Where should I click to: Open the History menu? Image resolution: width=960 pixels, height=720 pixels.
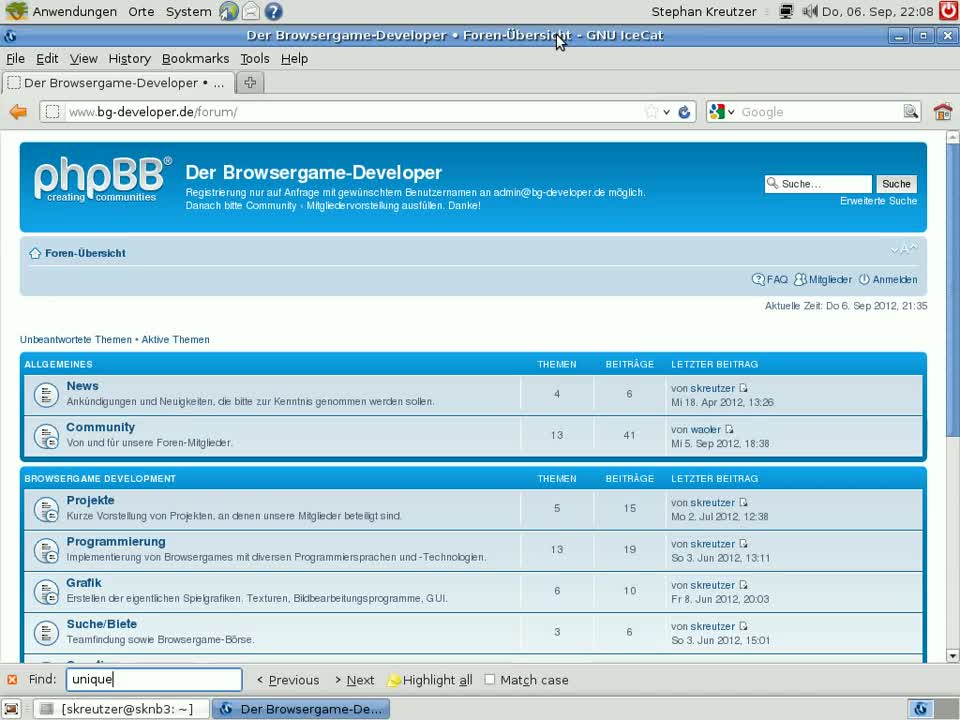[129, 59]
